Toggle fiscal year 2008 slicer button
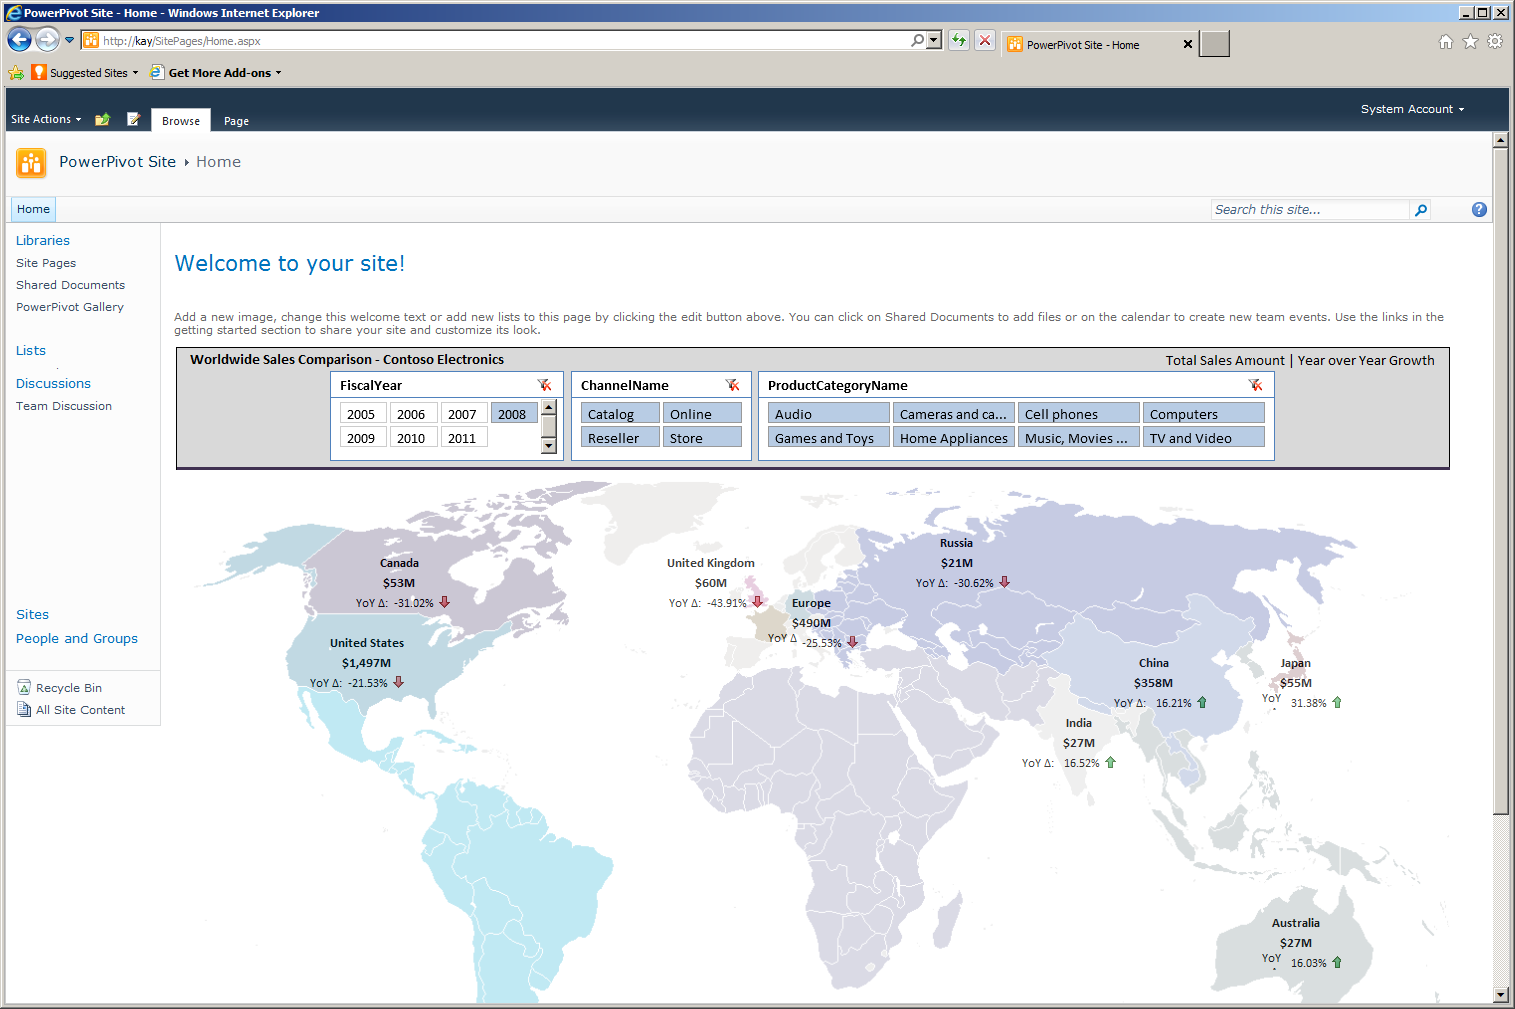This screenshot has width=1515, height=1009. point(512,414)
